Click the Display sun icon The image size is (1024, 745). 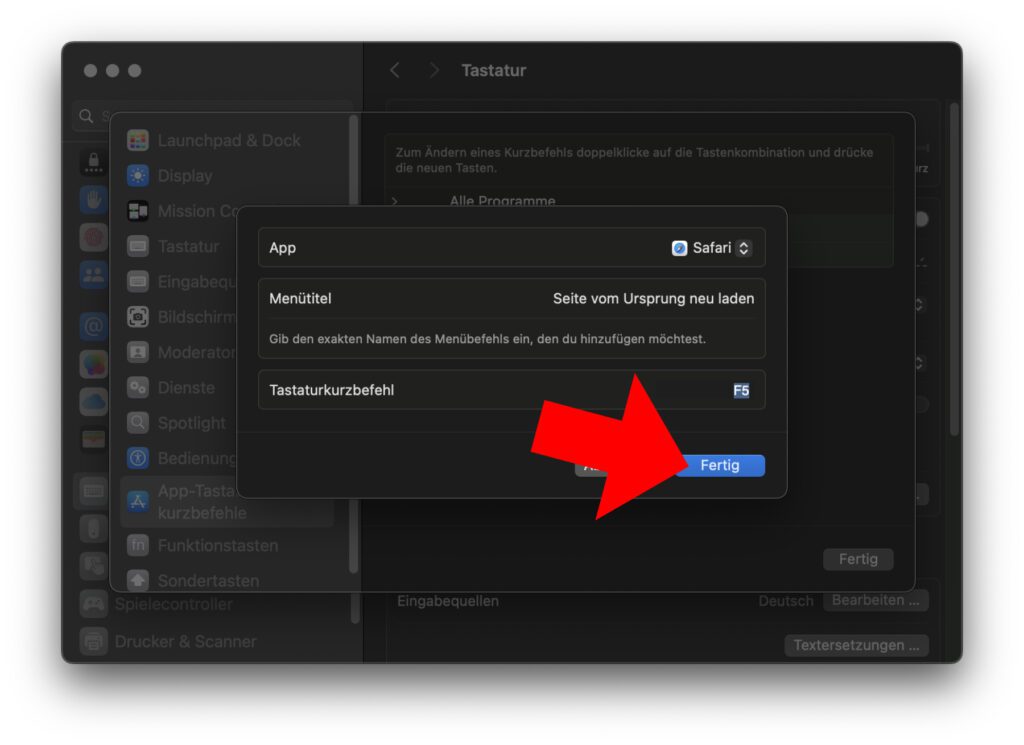pyautogui.click(x=138, y=176)
